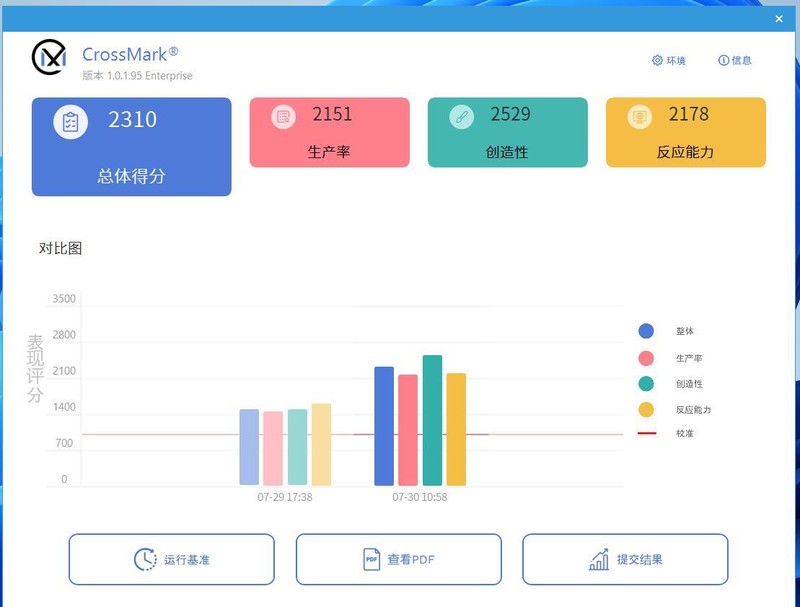Click the document icon on 生产率 card
The image size is (800, 607).
tap(283, 116)
